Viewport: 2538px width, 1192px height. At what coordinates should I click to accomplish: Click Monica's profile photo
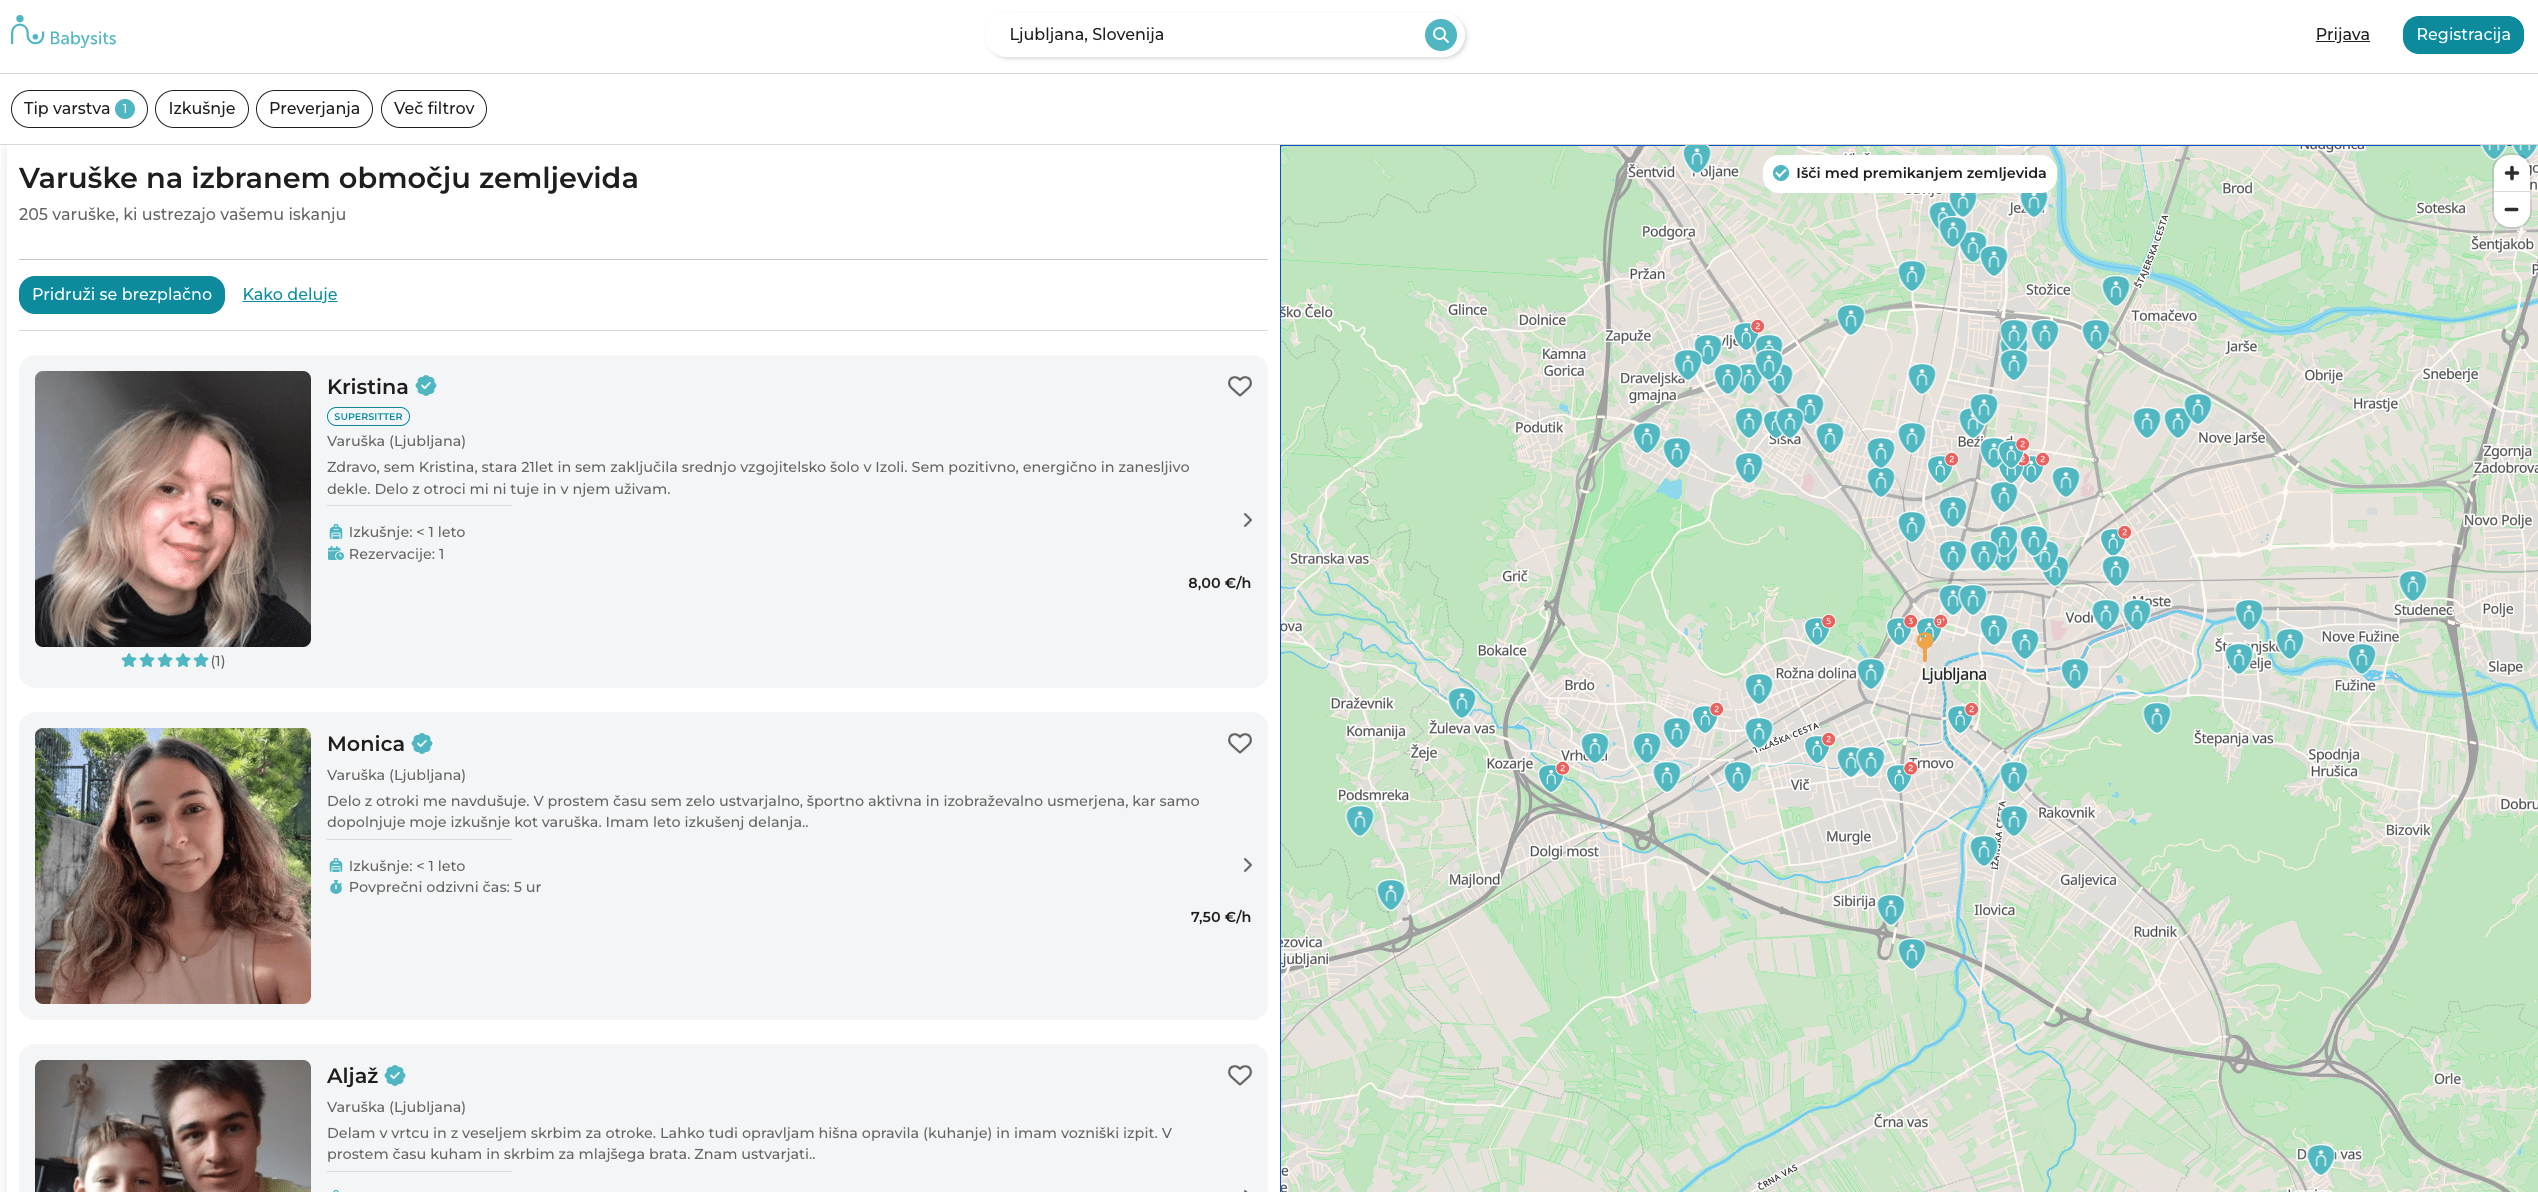(x=173, y=866)
